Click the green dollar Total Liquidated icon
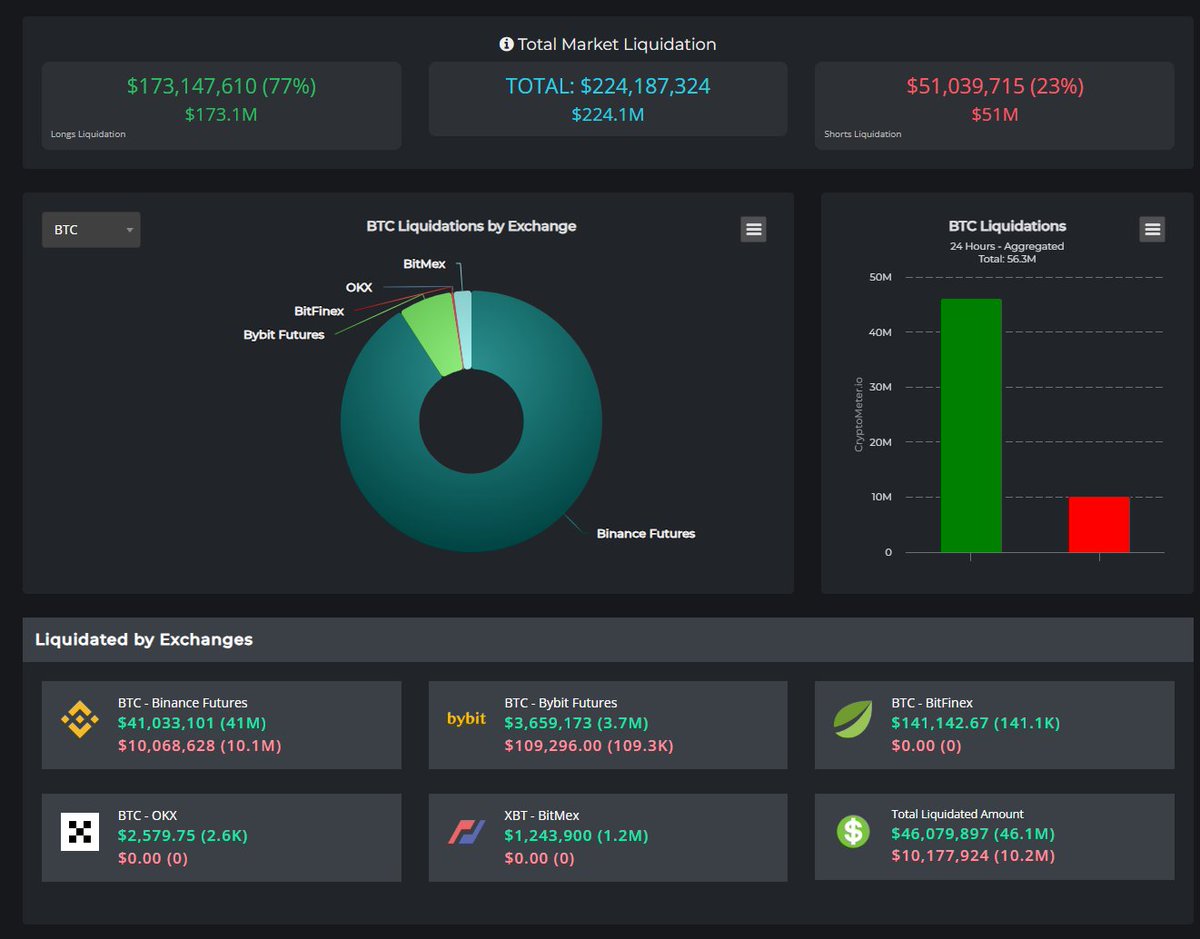 coord(853,831)
